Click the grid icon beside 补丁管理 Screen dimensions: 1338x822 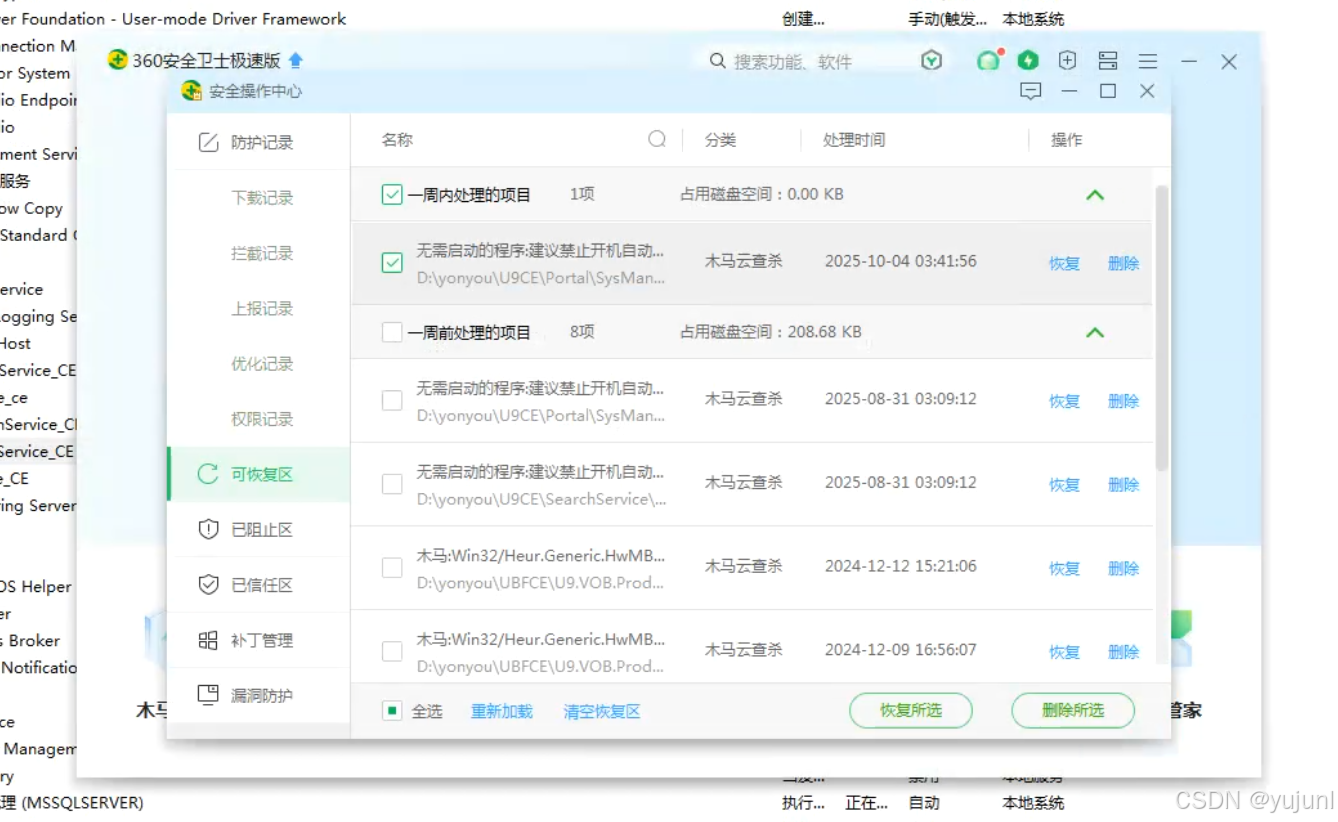[208, 640]
